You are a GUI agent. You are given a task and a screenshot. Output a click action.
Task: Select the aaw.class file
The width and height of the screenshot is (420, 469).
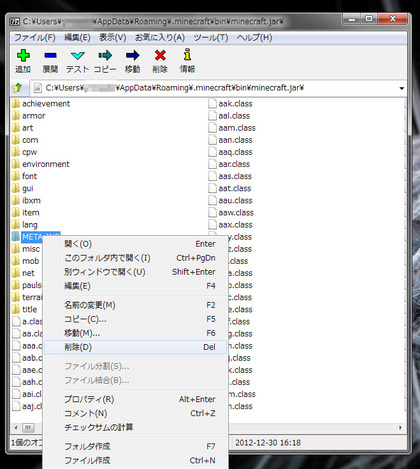(231, 212)
